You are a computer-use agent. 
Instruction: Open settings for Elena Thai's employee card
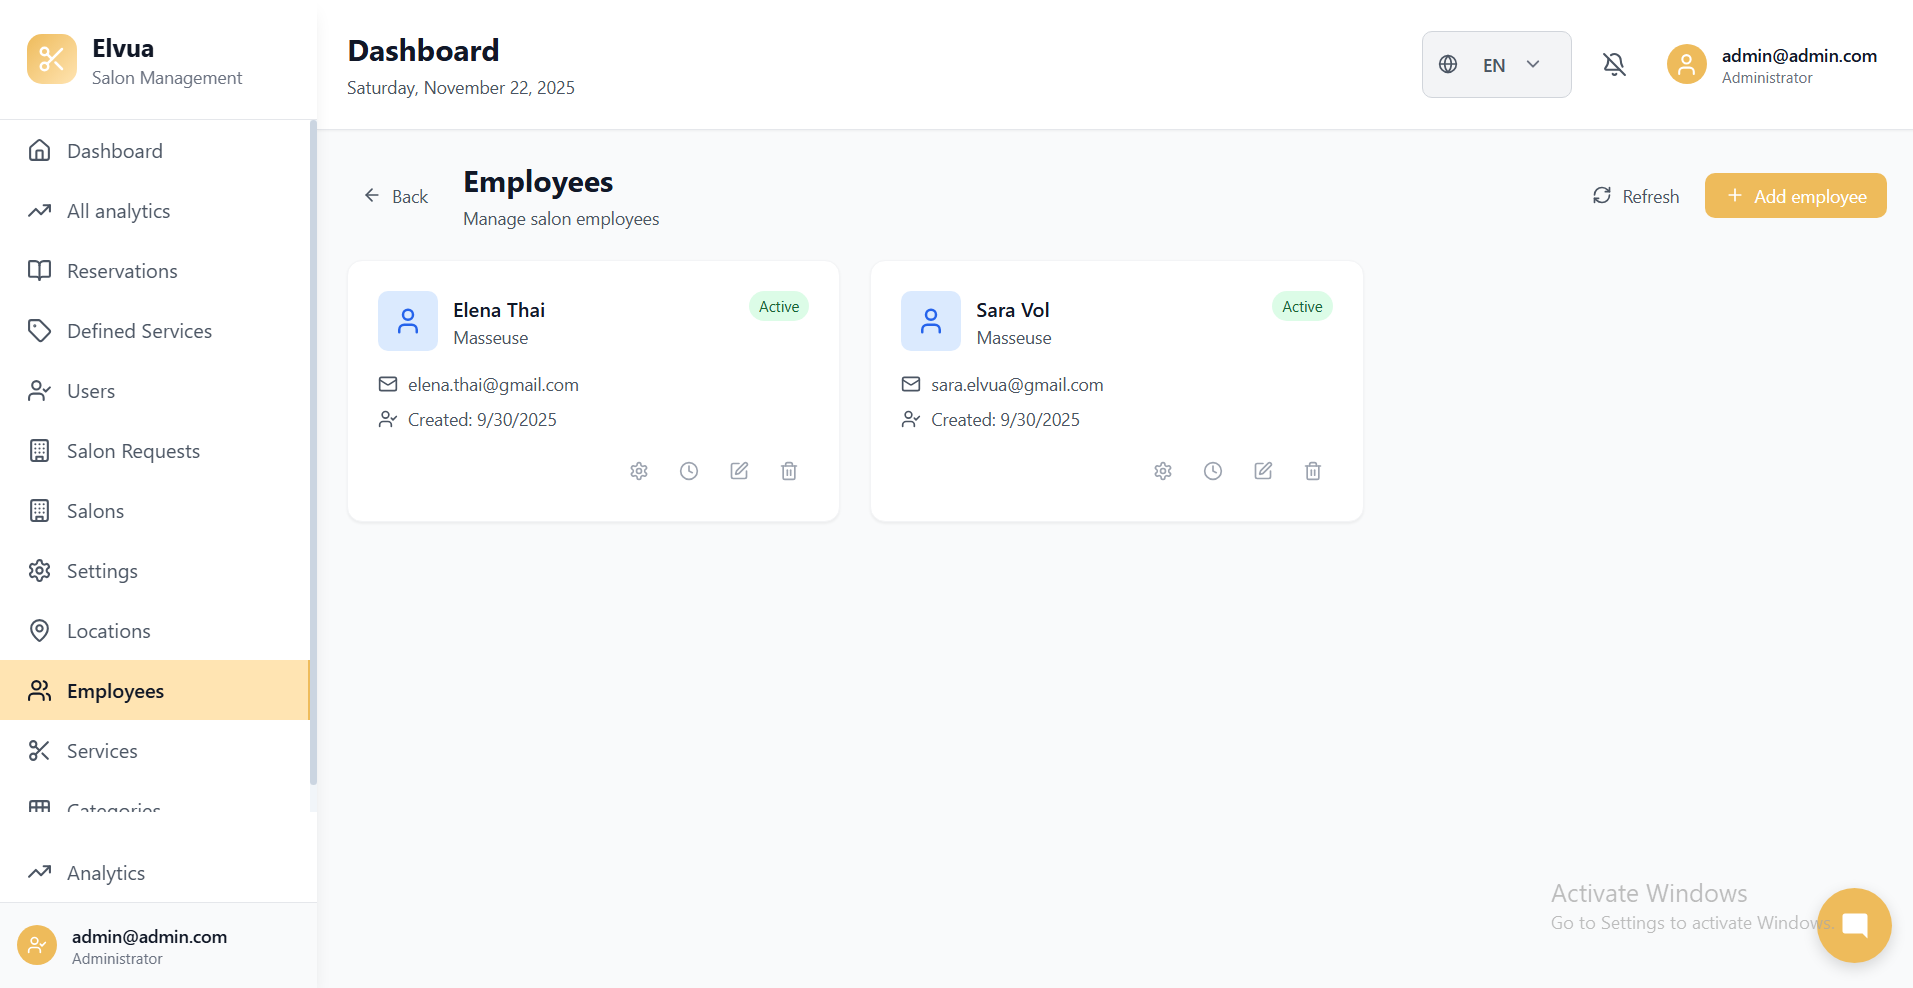[639, 470]
